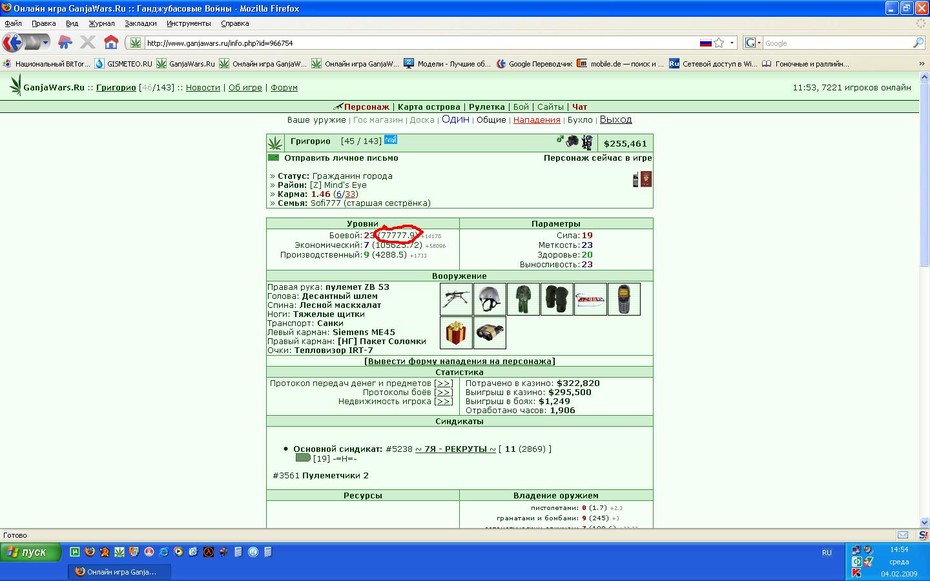The width and height of the screenshot is (930, 581).
Task: Click the heavy shin guards item icon
Action: [x=557, y=299]
